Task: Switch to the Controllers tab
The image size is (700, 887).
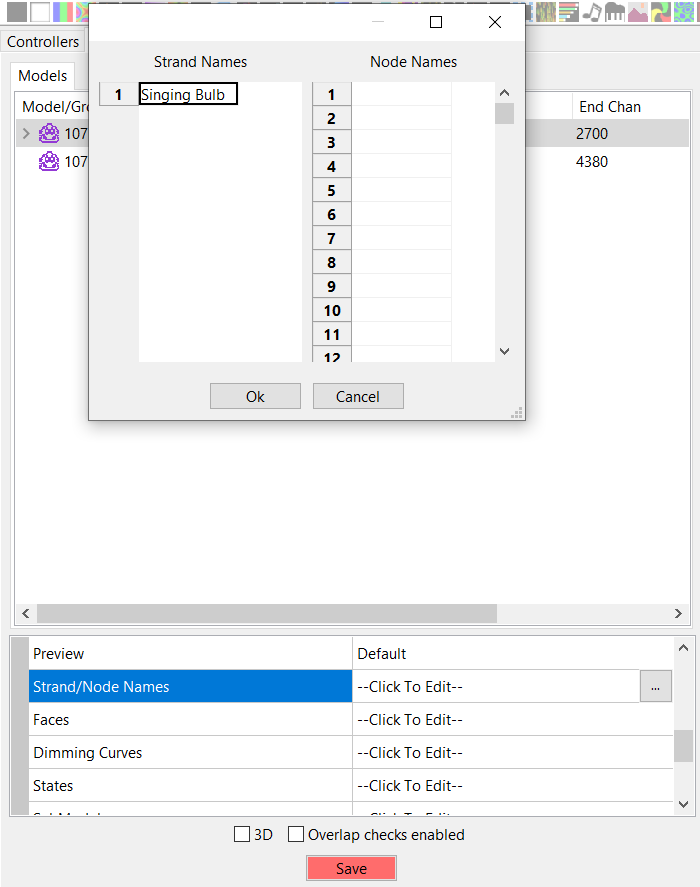Action: click(x=42, y=41)
